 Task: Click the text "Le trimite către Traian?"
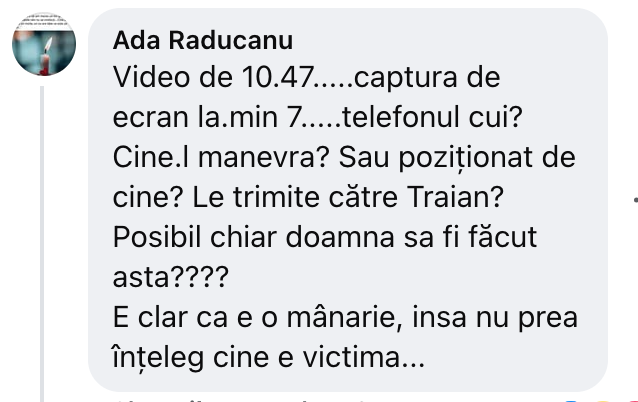pyautogui.click(x=348, y=197)
